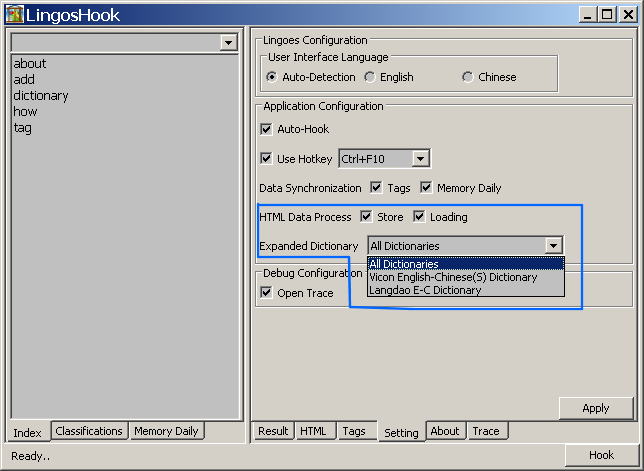Select the word 'how' in the index list

pyautogui.click(x=25, y=111)
